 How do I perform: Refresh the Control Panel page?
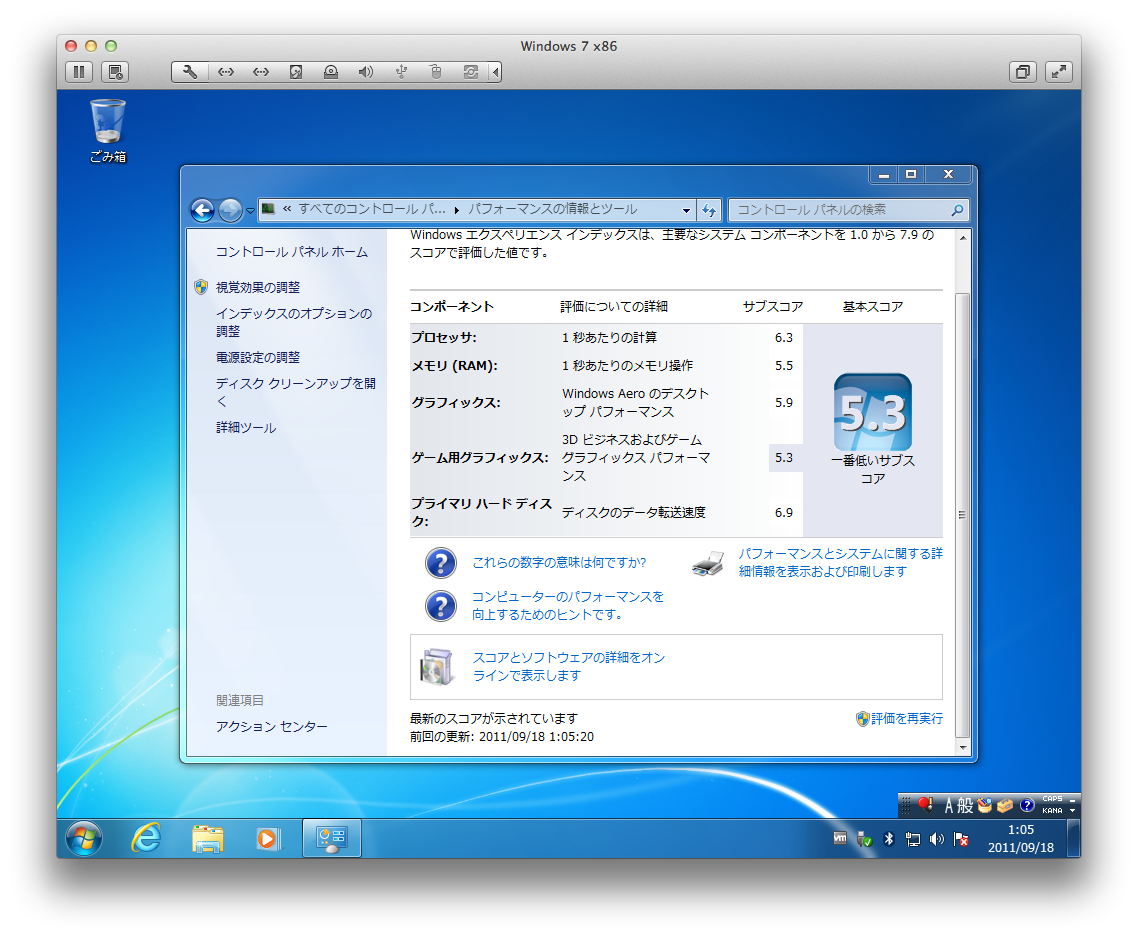[709, 210]
